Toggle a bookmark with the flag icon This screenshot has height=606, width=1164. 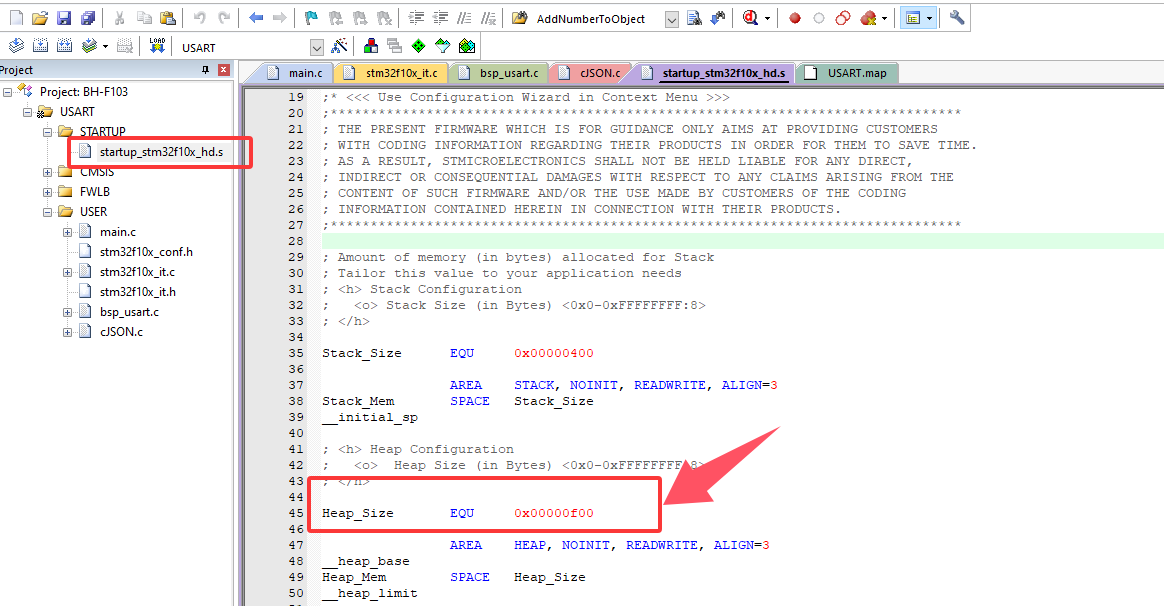pos(311,16)
